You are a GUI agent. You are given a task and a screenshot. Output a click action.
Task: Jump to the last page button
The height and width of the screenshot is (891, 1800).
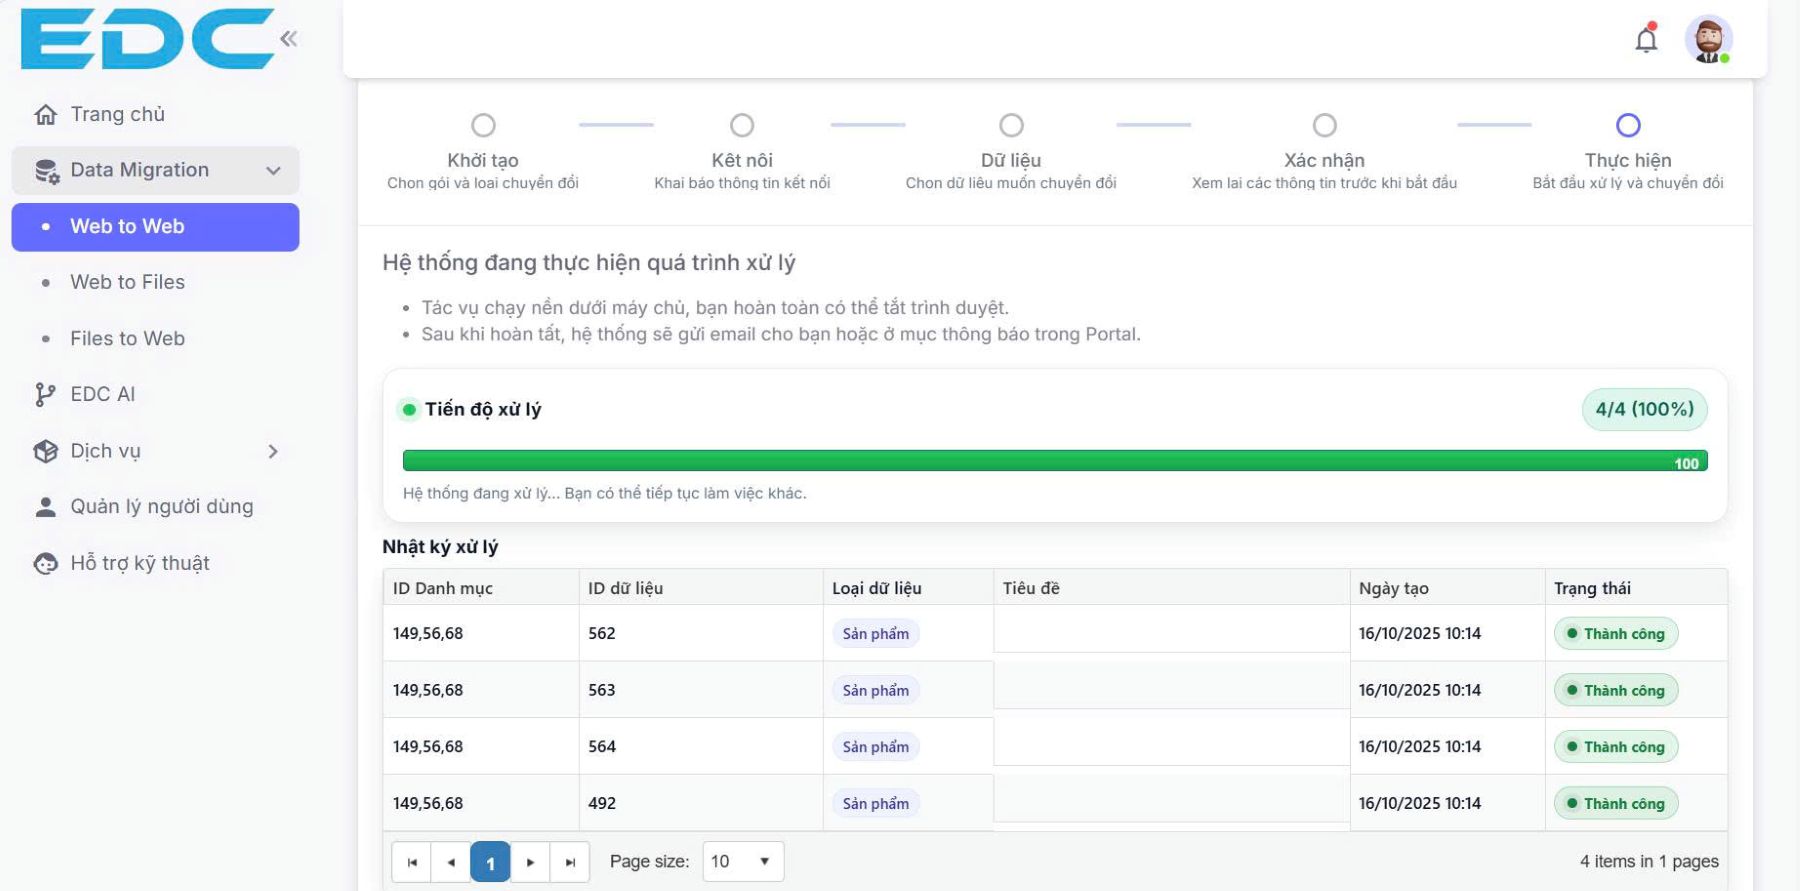pyautogui.click(x=570, y=862)
